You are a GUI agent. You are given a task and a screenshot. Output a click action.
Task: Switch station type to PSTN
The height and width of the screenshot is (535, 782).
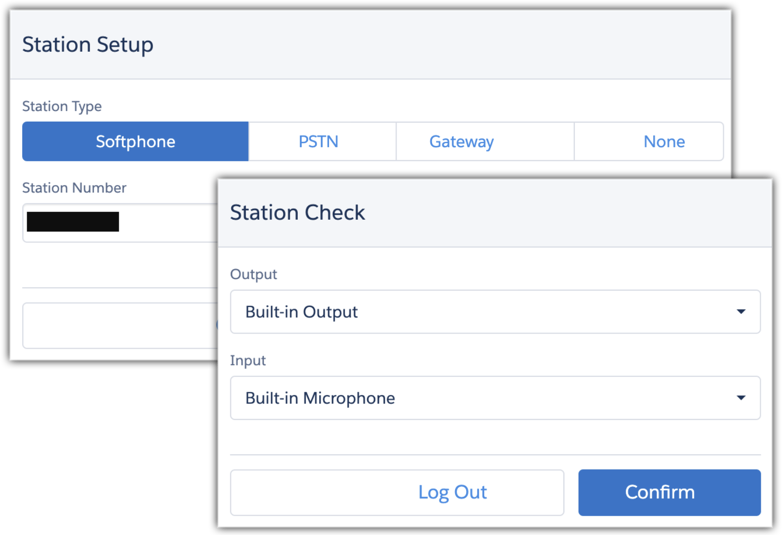319,142
